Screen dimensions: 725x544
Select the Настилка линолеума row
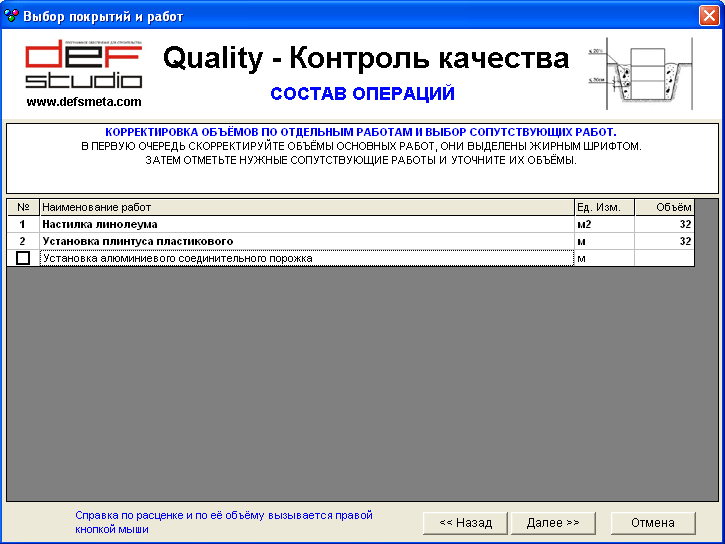(306, 225)
